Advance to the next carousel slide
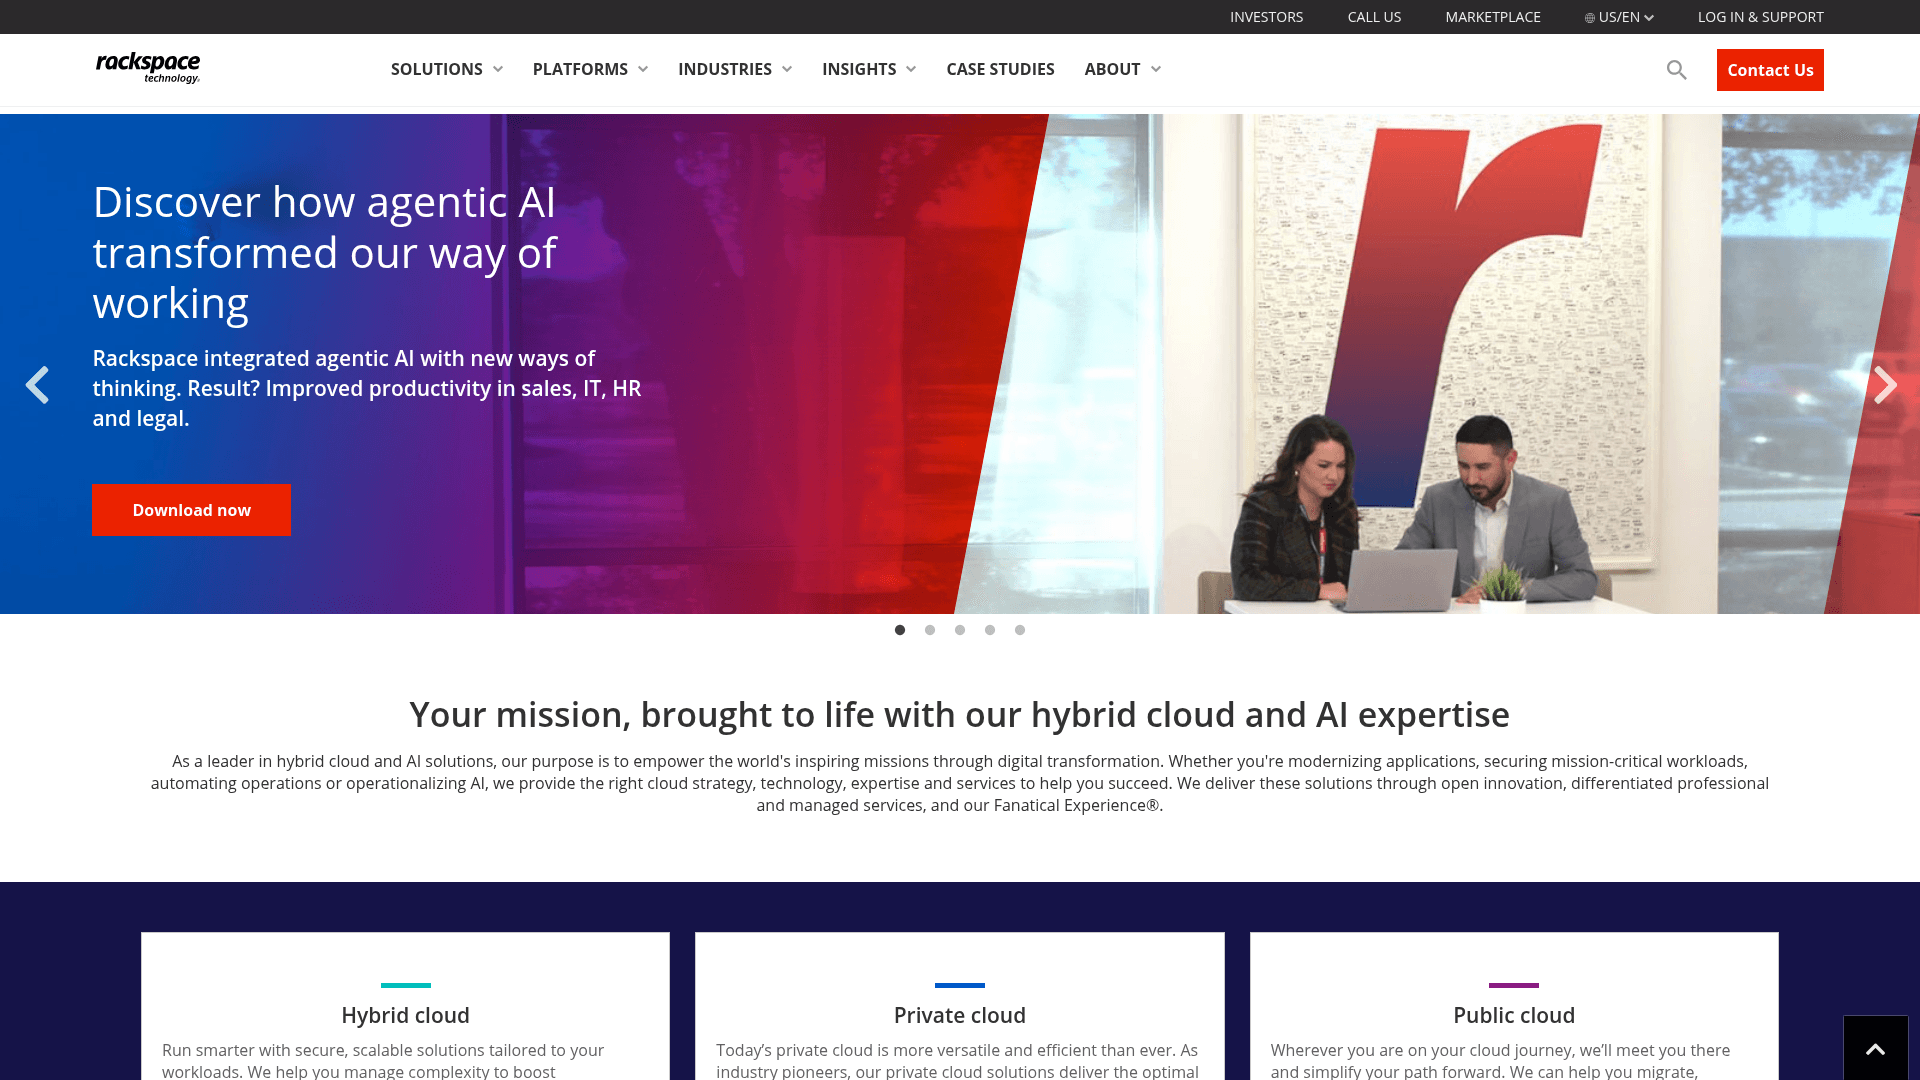The height and width of the screenshot is (1080, 1920). 1884,385
